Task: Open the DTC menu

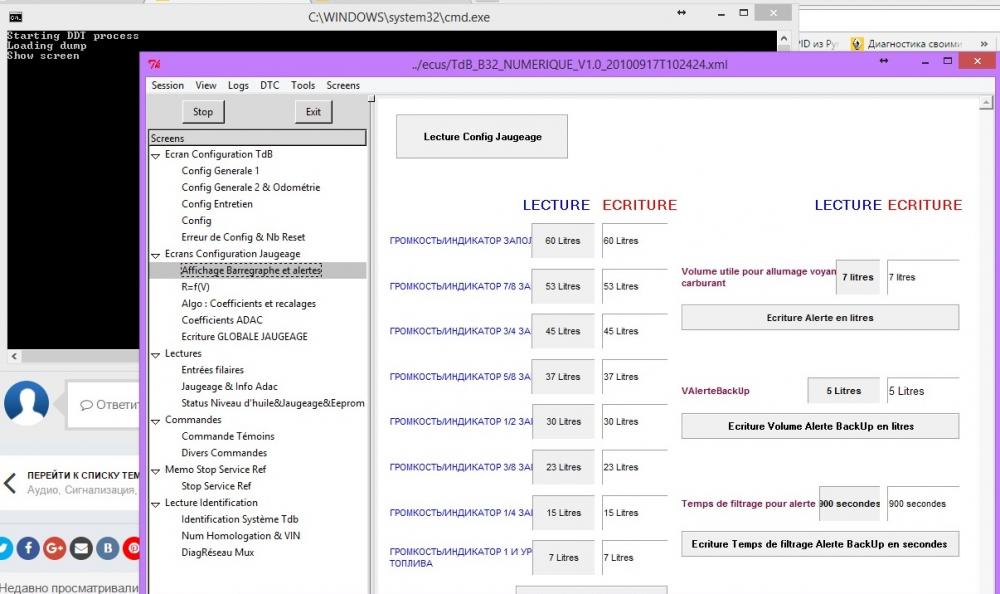Action: [x=270, y=85]
